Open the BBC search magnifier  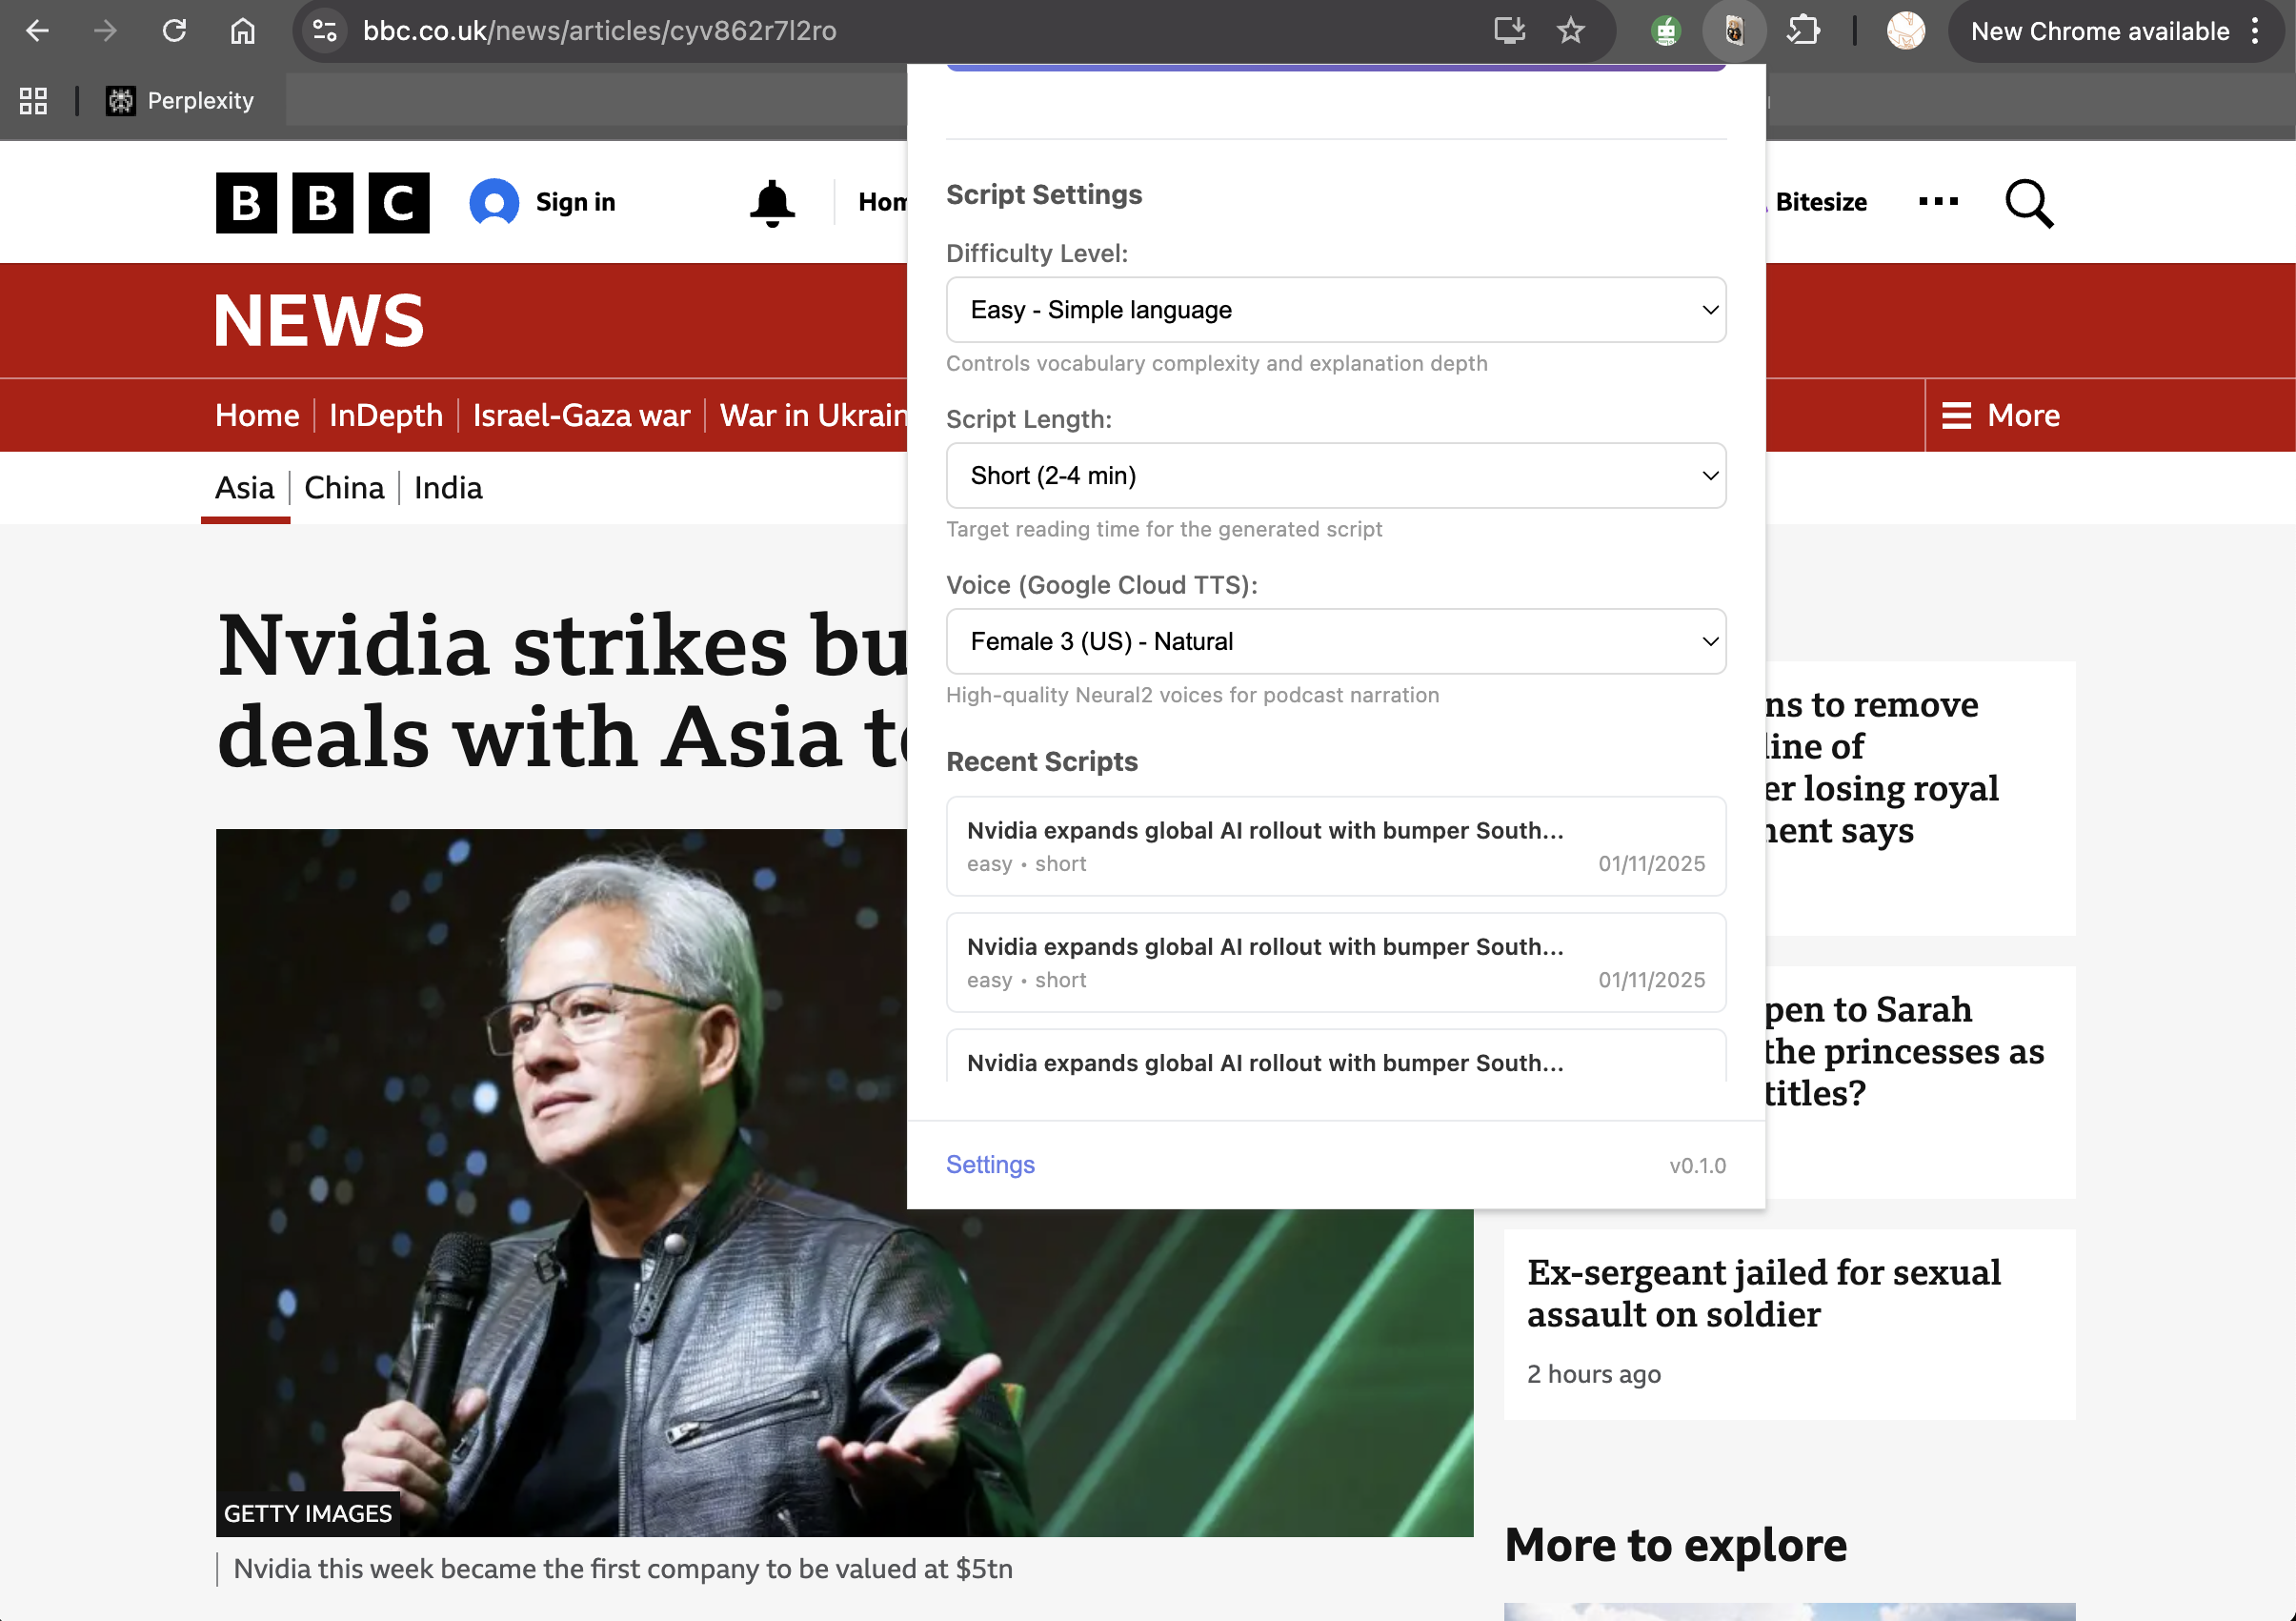click(2028, 203)
